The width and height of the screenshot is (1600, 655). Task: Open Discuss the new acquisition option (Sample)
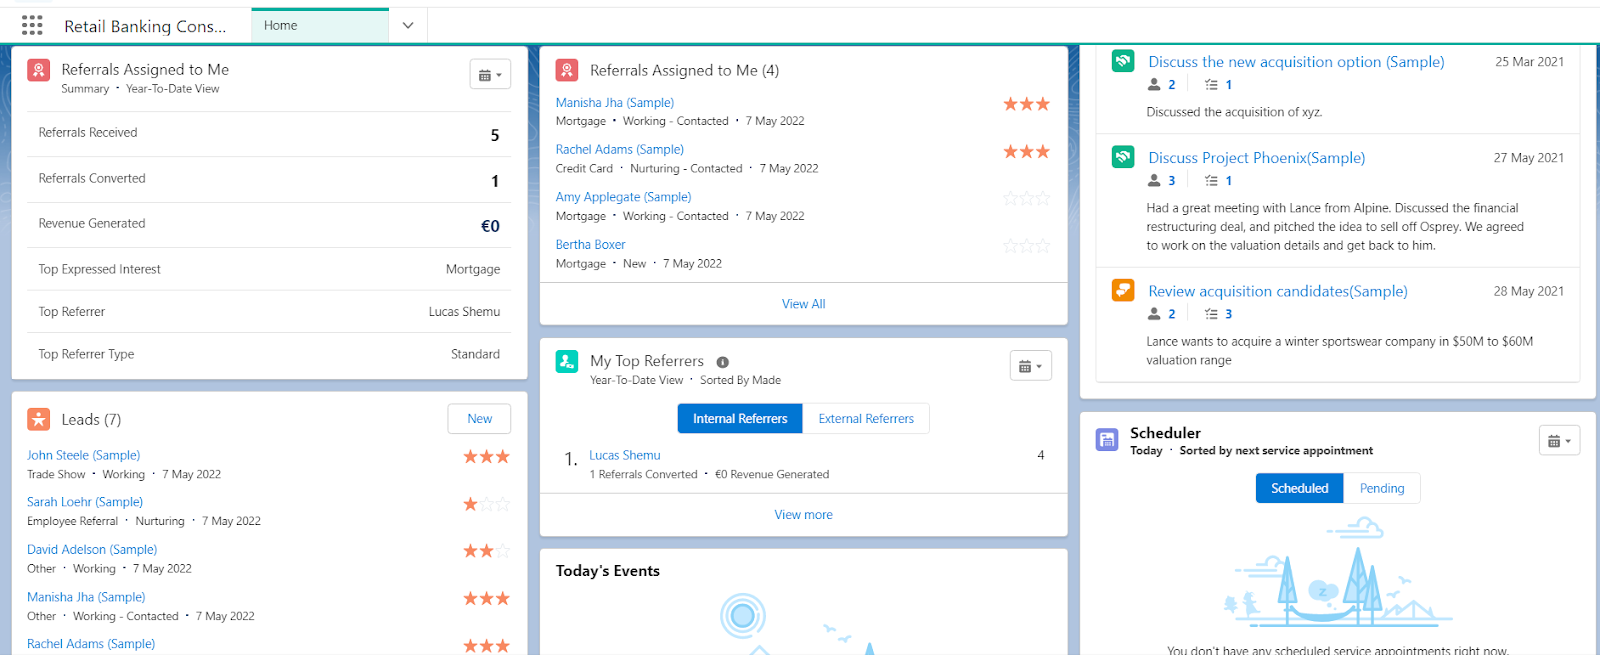[1296, 62]
